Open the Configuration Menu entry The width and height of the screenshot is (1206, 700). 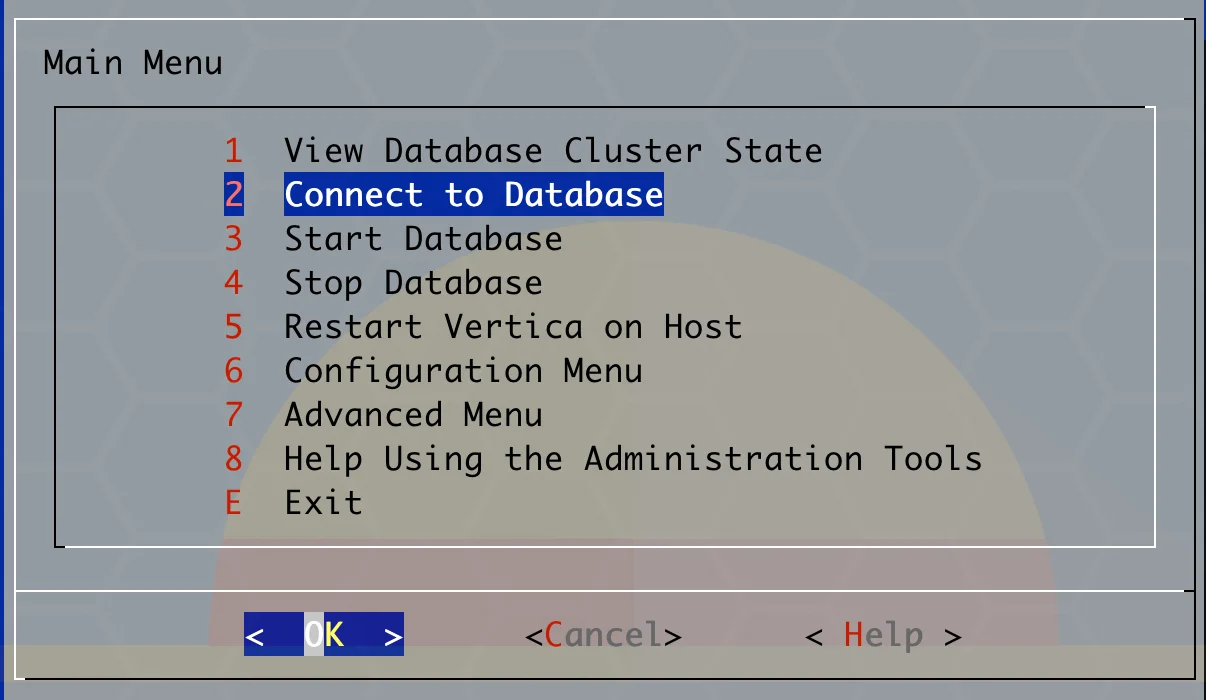(463, 371)
